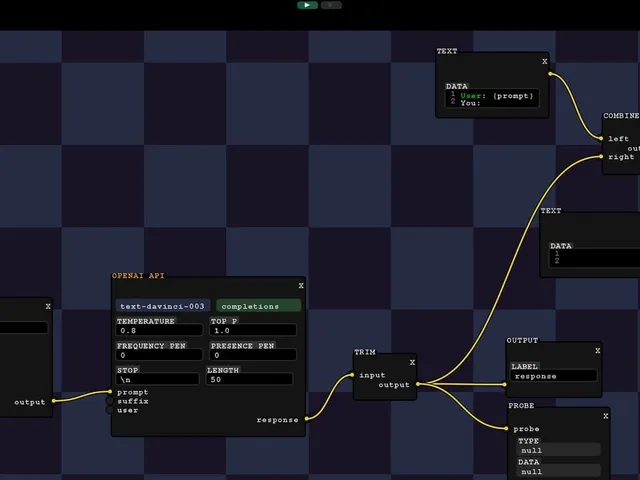The image size is (640, 480).
Task: Click the gray stop button at top
Action: (331, 5)
